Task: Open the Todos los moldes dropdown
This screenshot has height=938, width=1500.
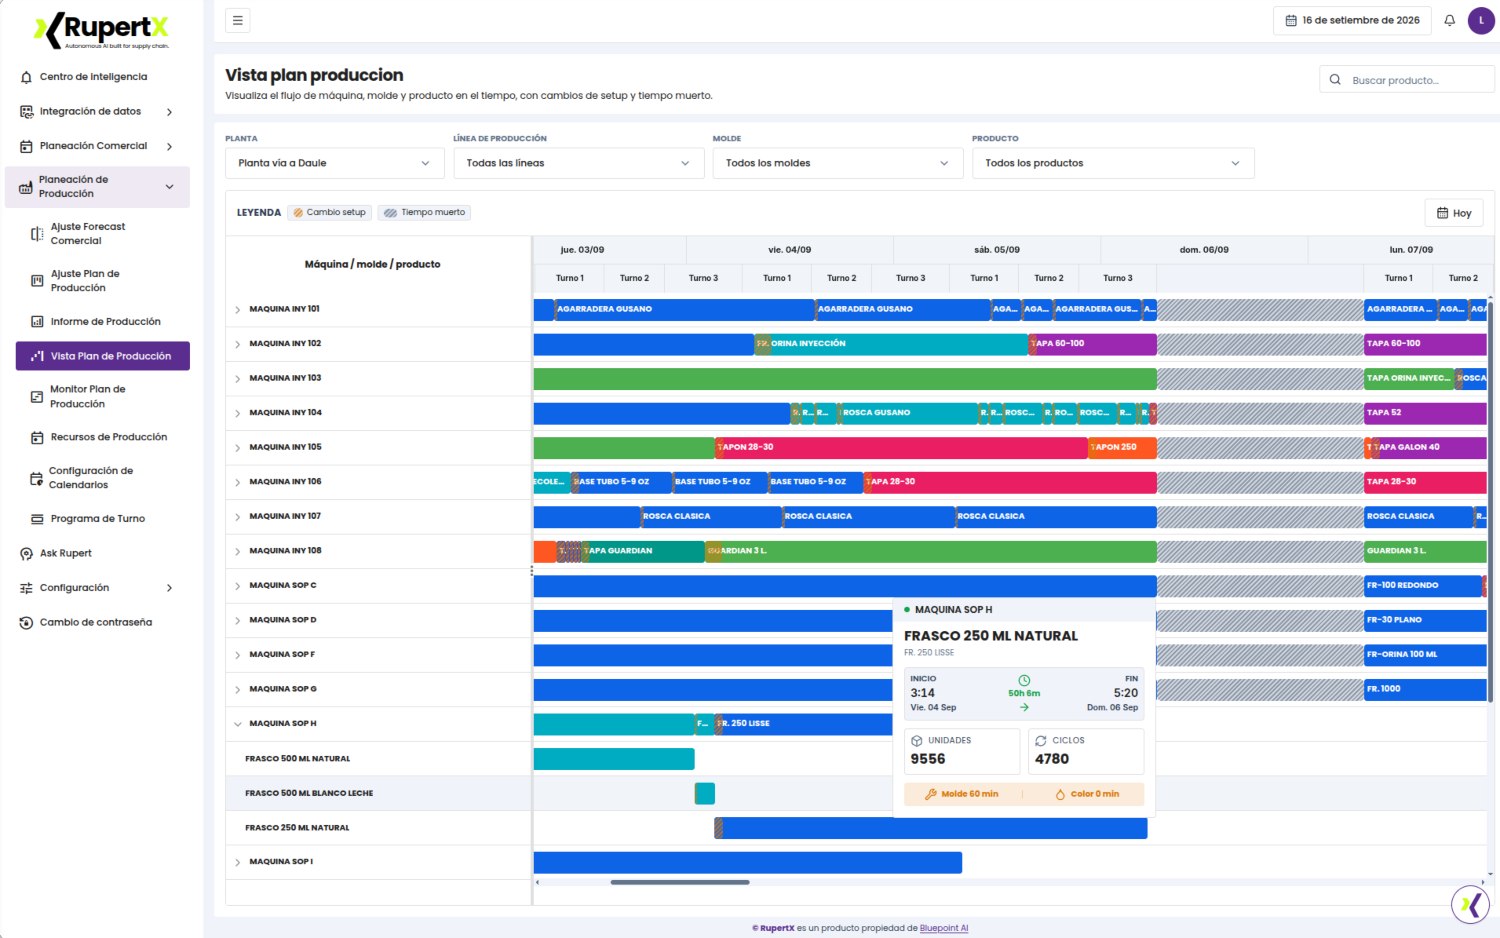Action: [837, 163]
